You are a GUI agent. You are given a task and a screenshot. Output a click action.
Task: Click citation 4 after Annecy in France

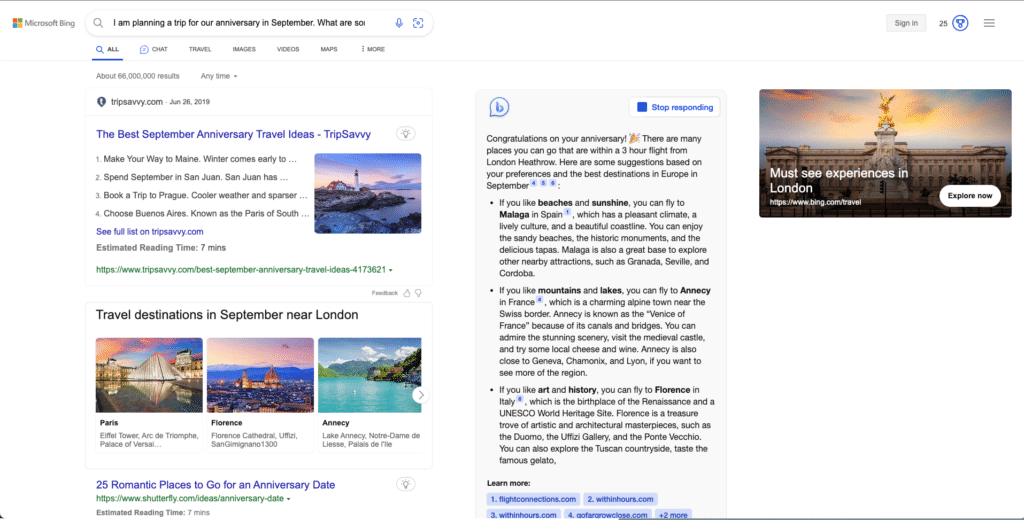tap(539, 300)
